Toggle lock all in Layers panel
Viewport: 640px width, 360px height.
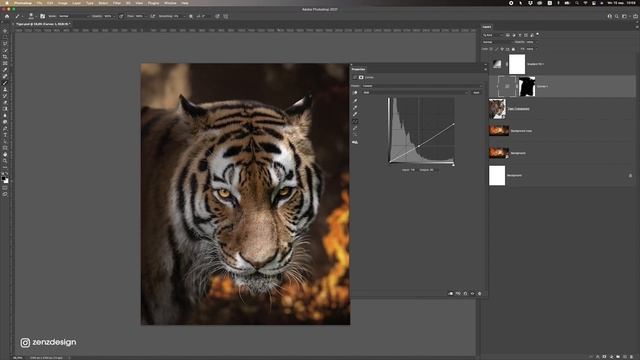(x=513, y=49)
